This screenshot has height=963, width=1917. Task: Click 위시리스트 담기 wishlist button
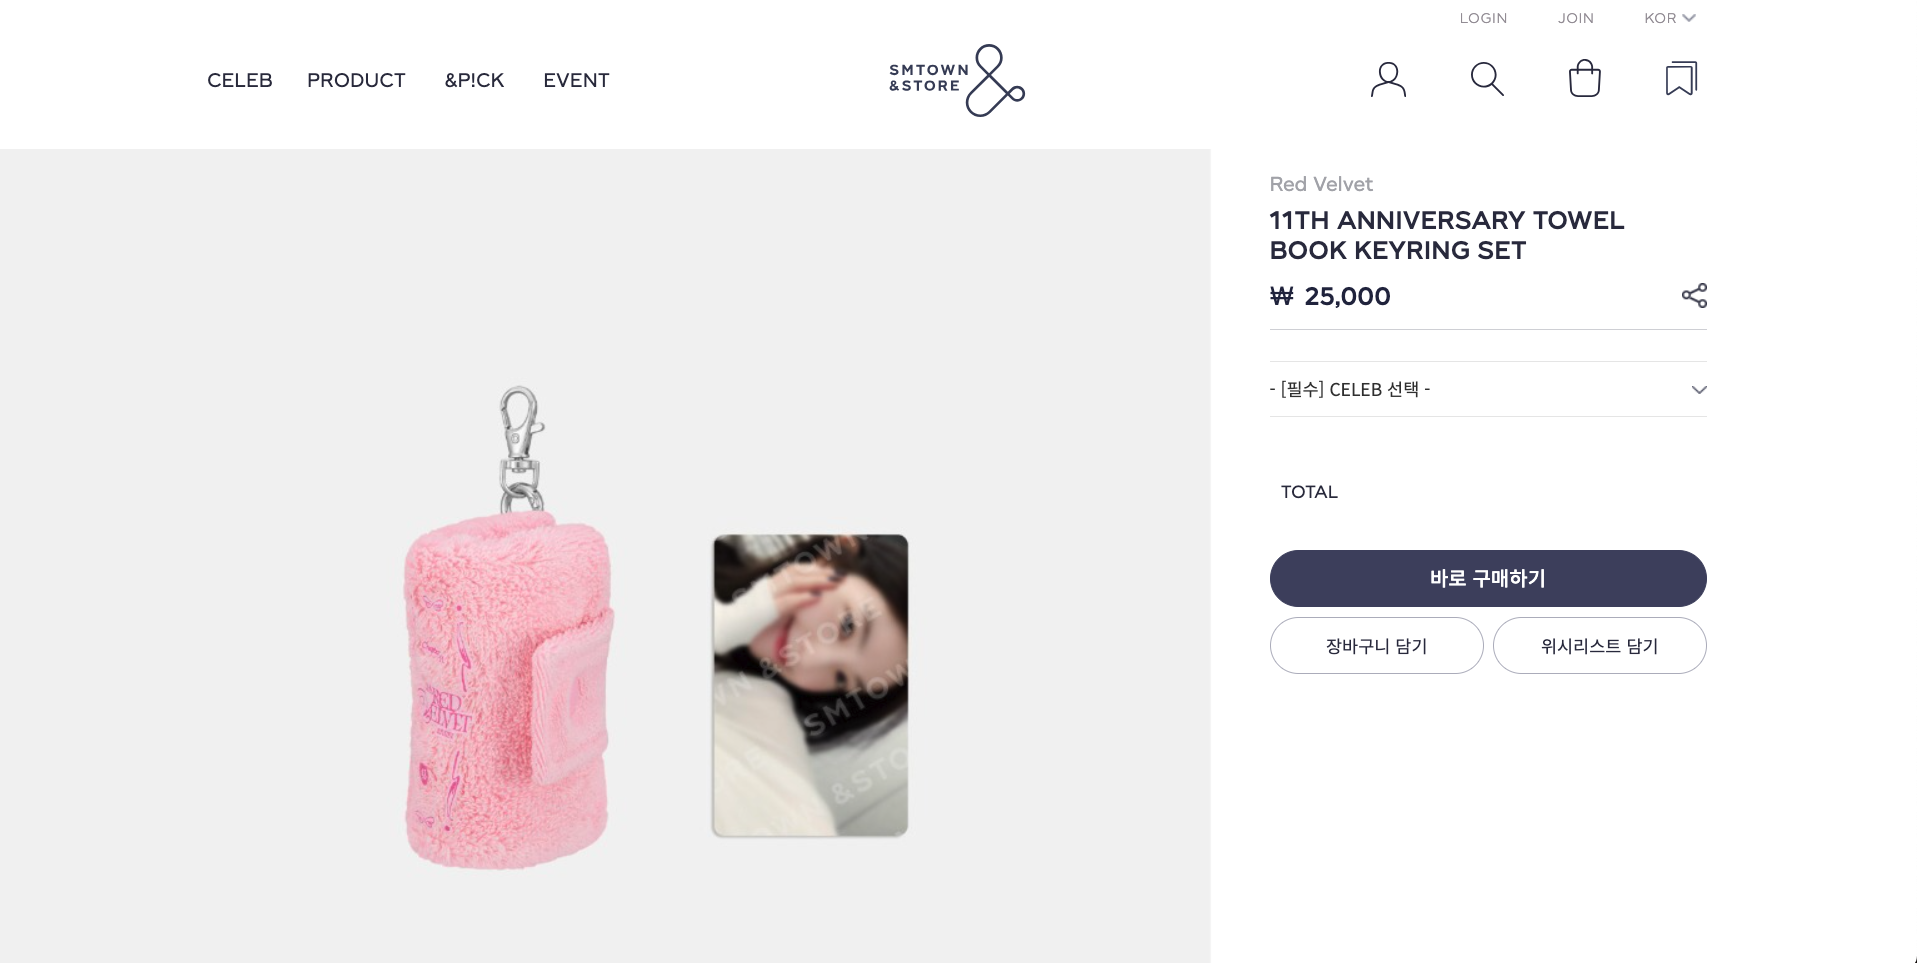(x=1599, y=646)
